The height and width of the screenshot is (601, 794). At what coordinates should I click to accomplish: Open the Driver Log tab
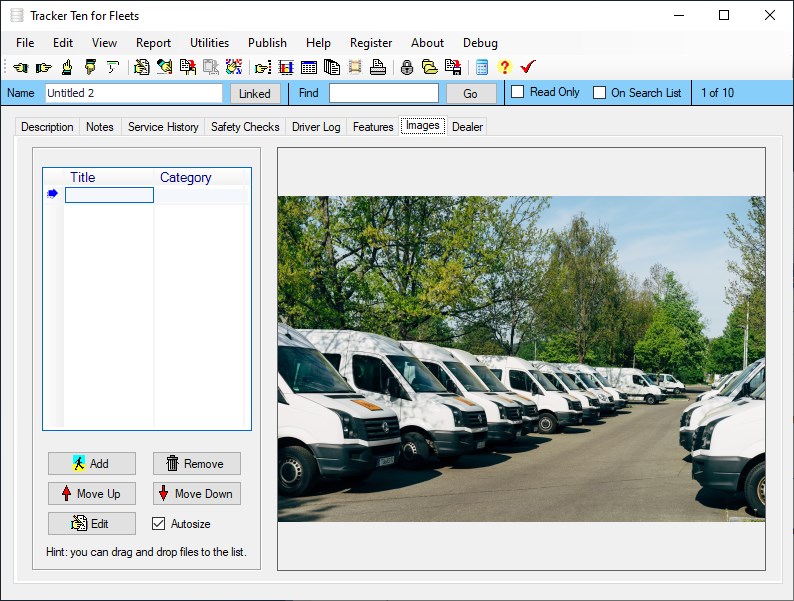coord(316,127)
